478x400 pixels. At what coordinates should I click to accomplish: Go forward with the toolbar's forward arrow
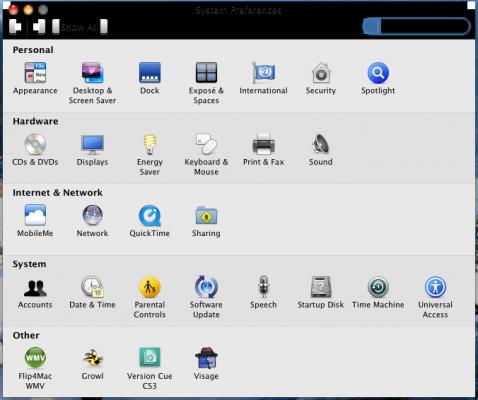39,27
